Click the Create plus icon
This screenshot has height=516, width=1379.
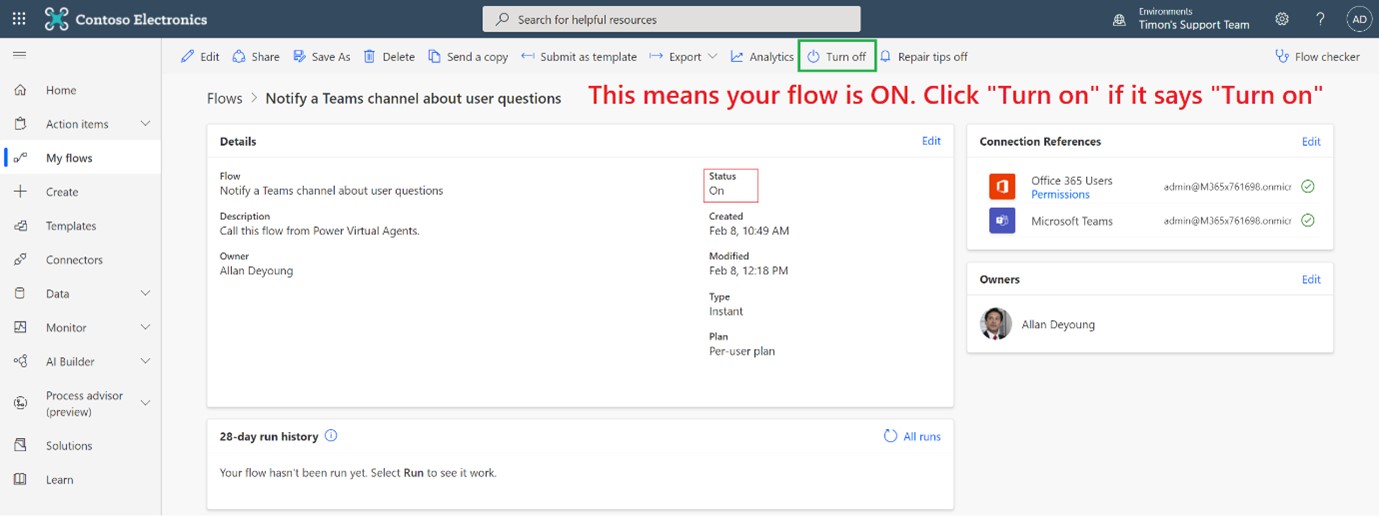(x=20, y=192)
